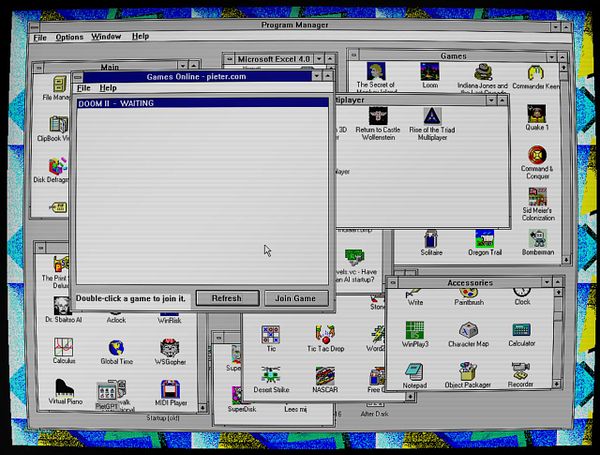This screenshot has width=600, height=455.
Task: Open the ClipBook Viewer icon
Action: 59,125
